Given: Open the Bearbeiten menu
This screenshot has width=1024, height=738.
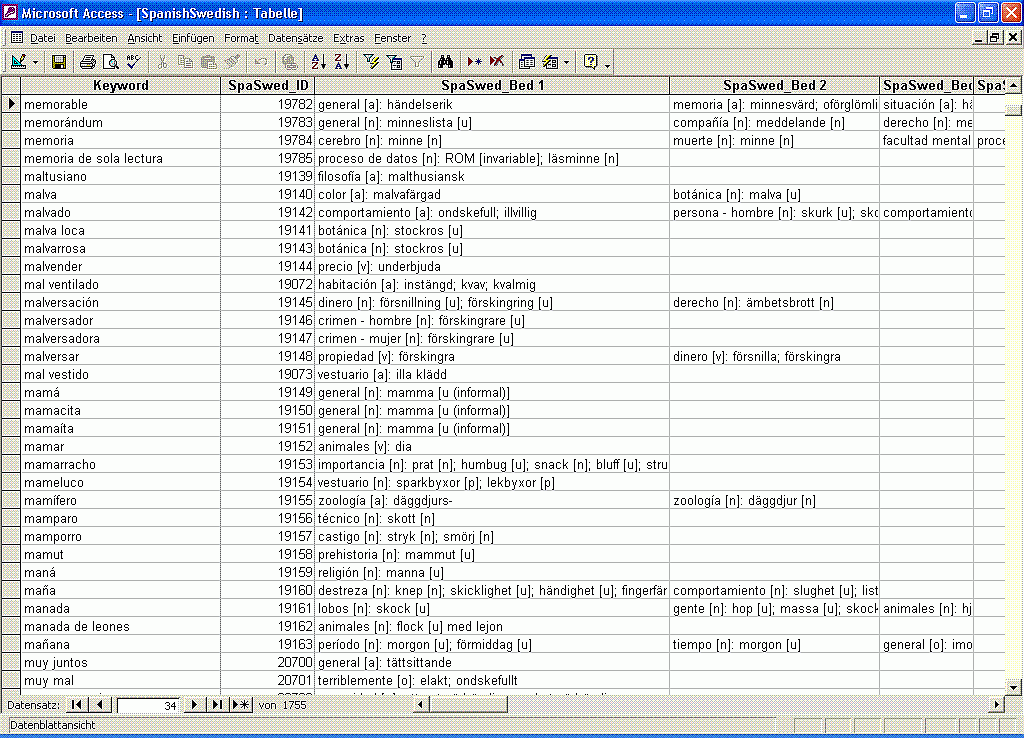Looking at the screenshot, I should pyautogui.click(x=91, y=38).
